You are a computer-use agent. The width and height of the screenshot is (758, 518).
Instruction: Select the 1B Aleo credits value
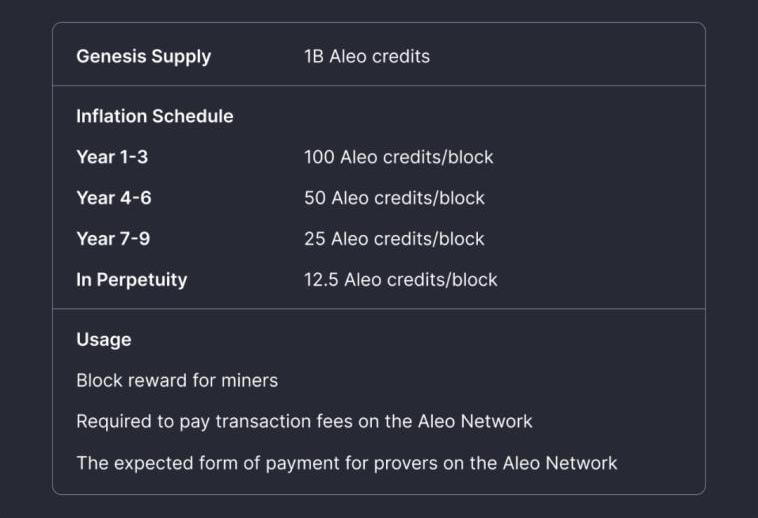[367, 57]
